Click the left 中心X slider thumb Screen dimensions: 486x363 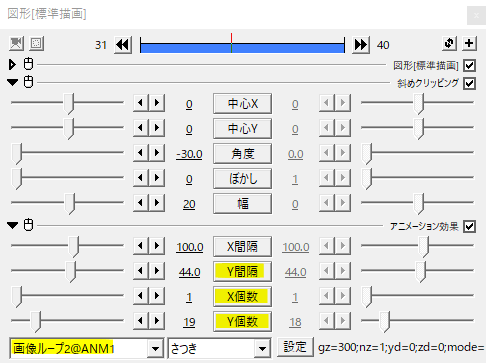69,104
